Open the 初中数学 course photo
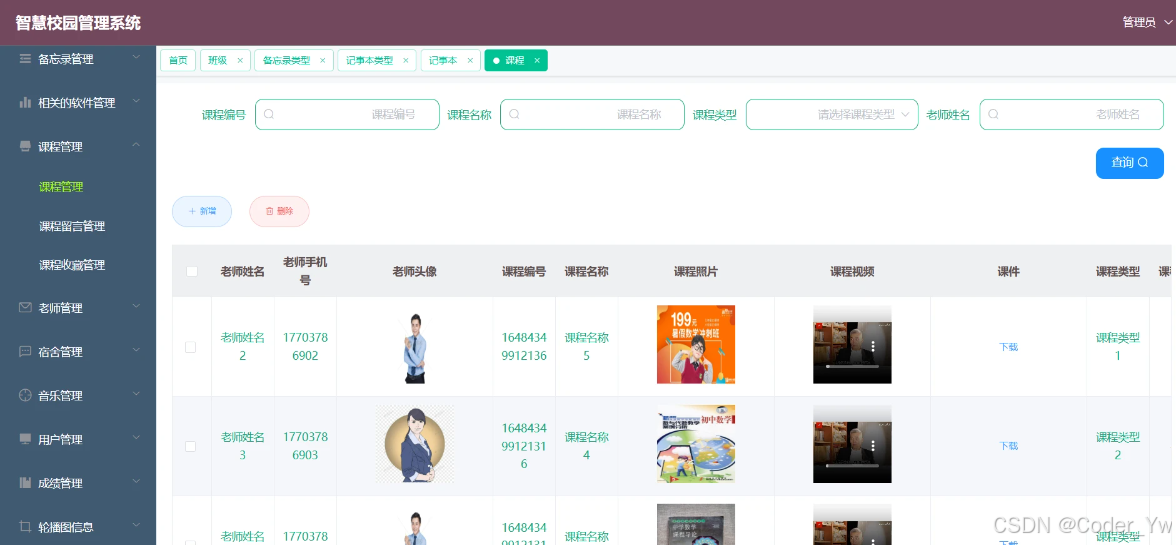This screenshot has width=1176, height=545. 696,444
